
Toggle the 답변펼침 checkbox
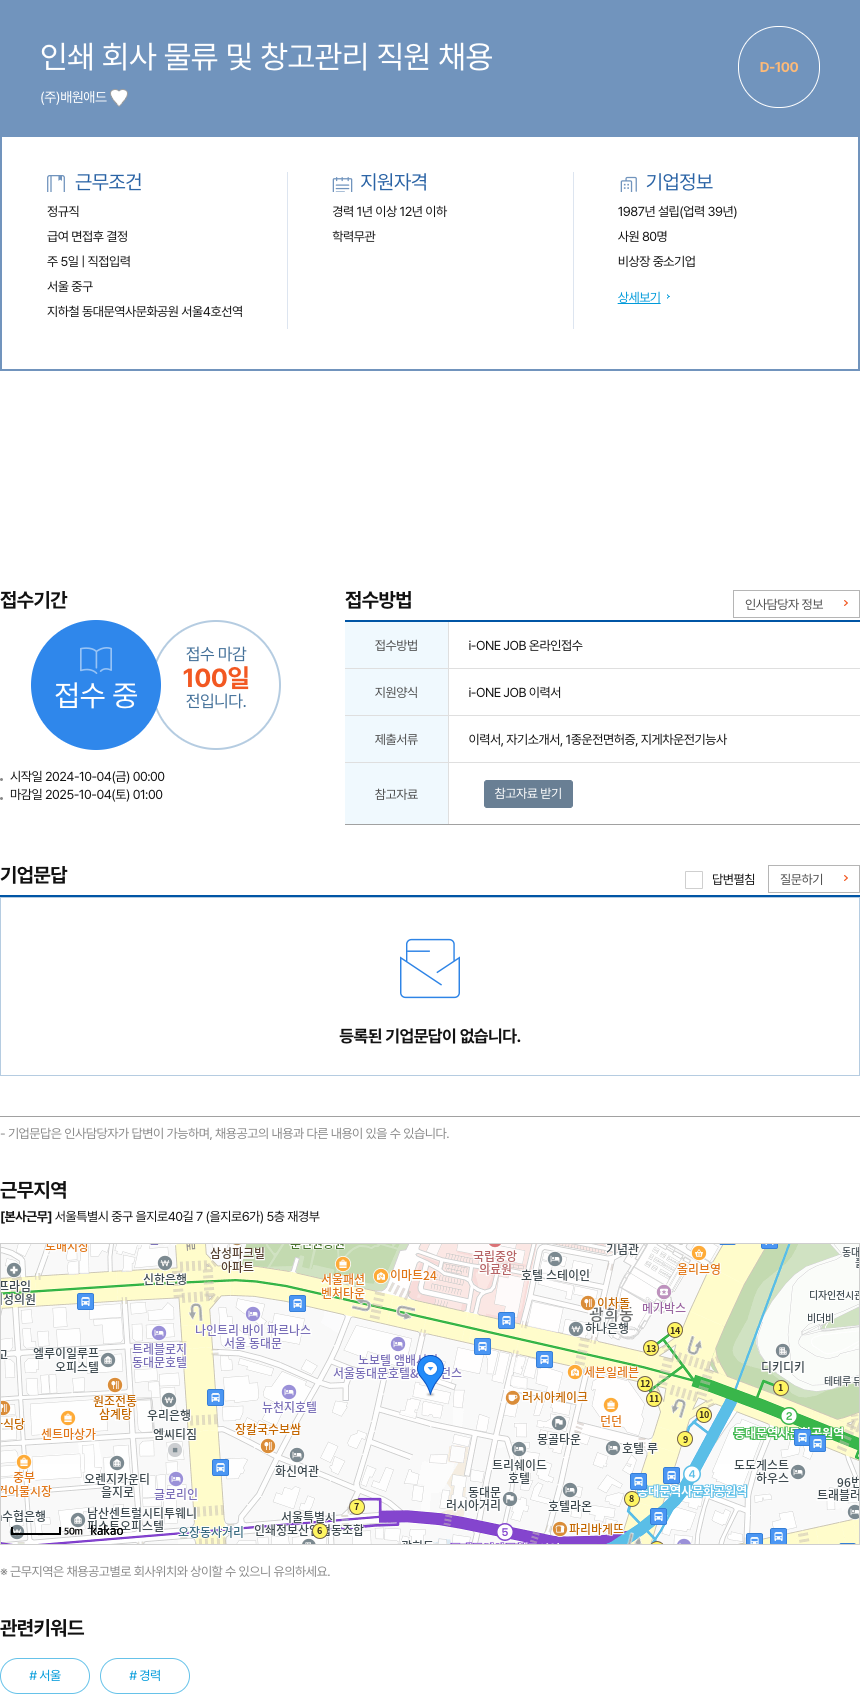pyautogui.click(x=693, y=879)
